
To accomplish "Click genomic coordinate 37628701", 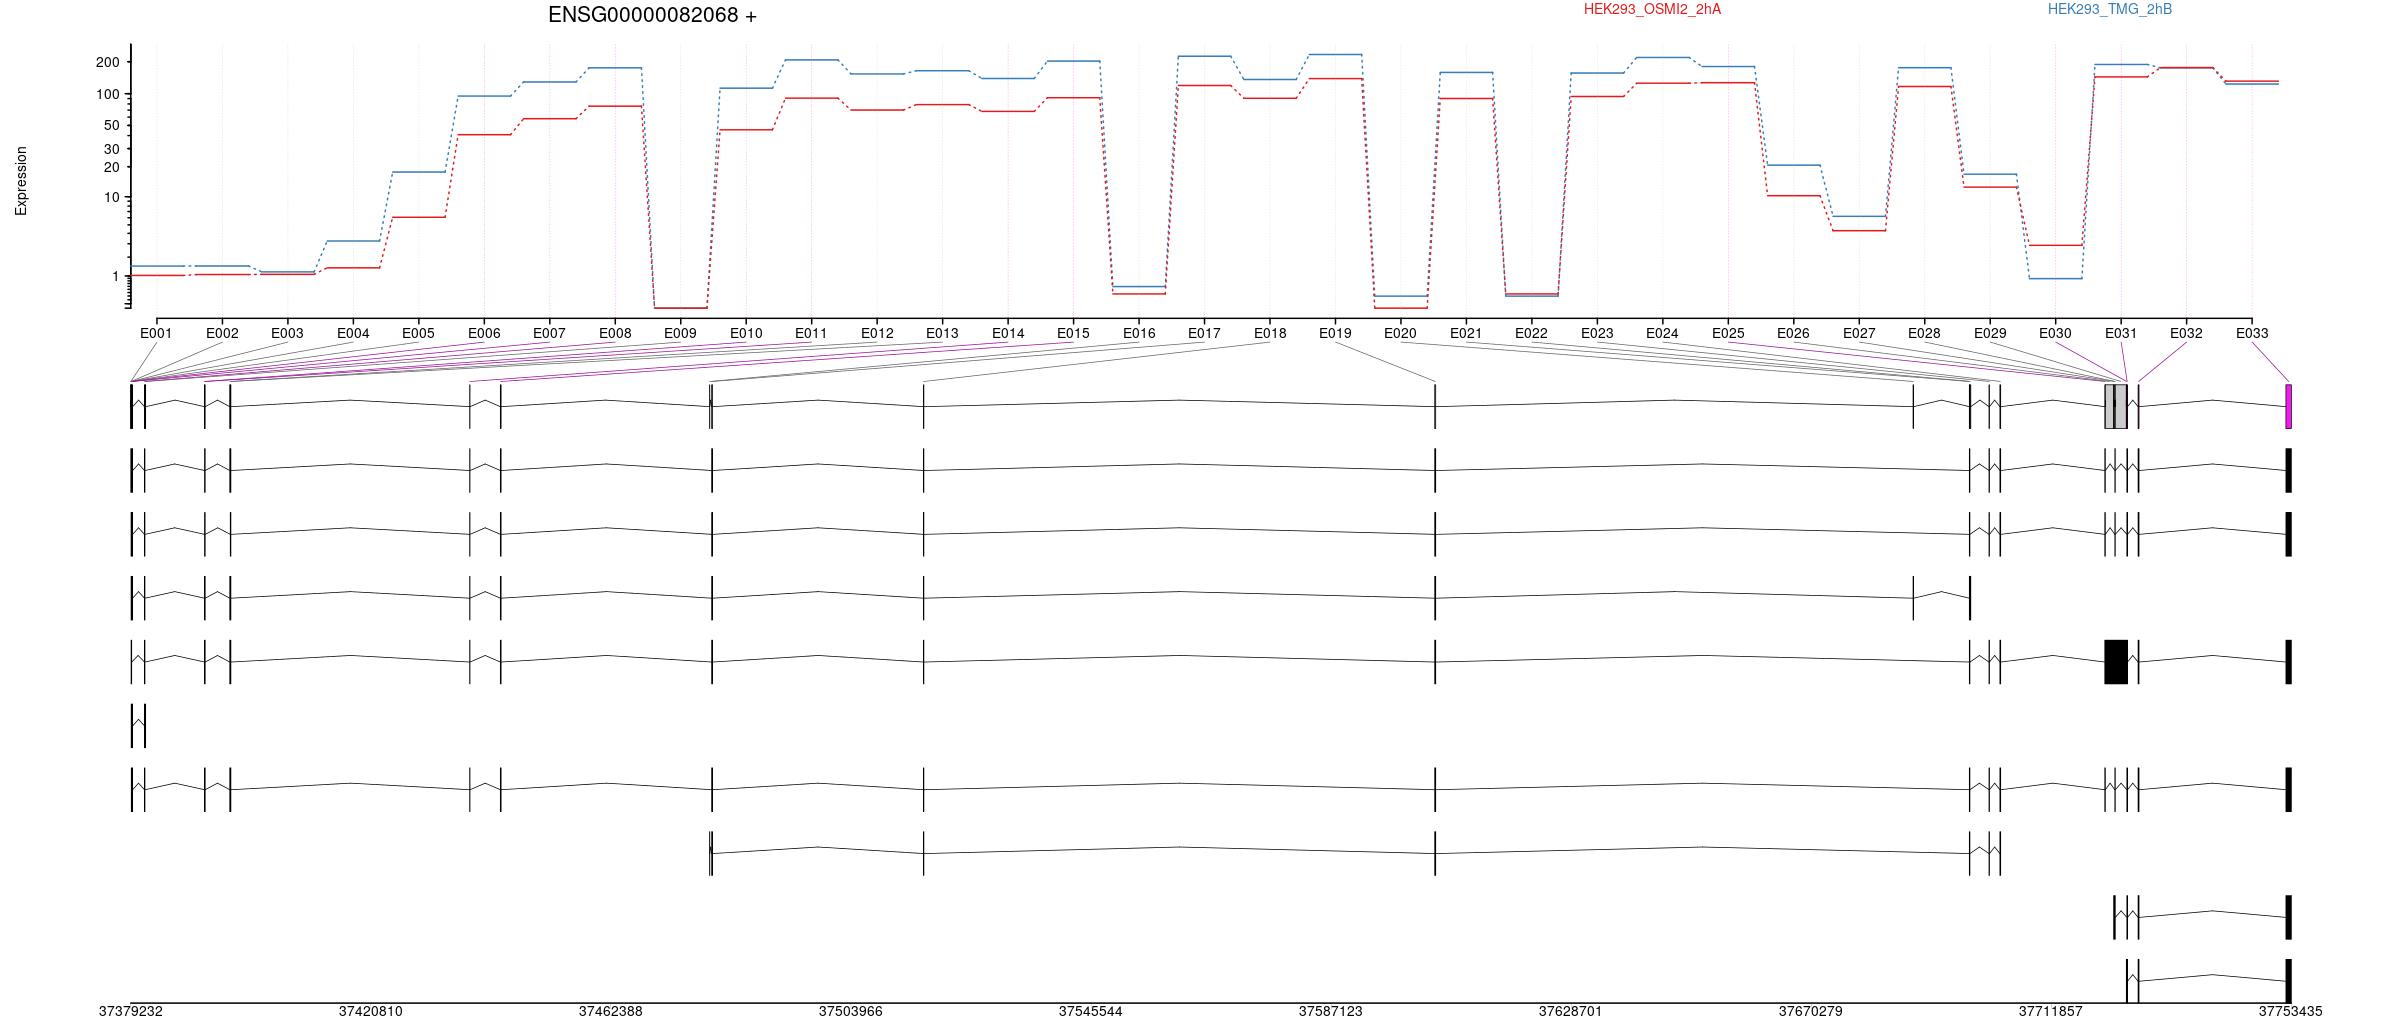I will click(x=1570, y=1012).
